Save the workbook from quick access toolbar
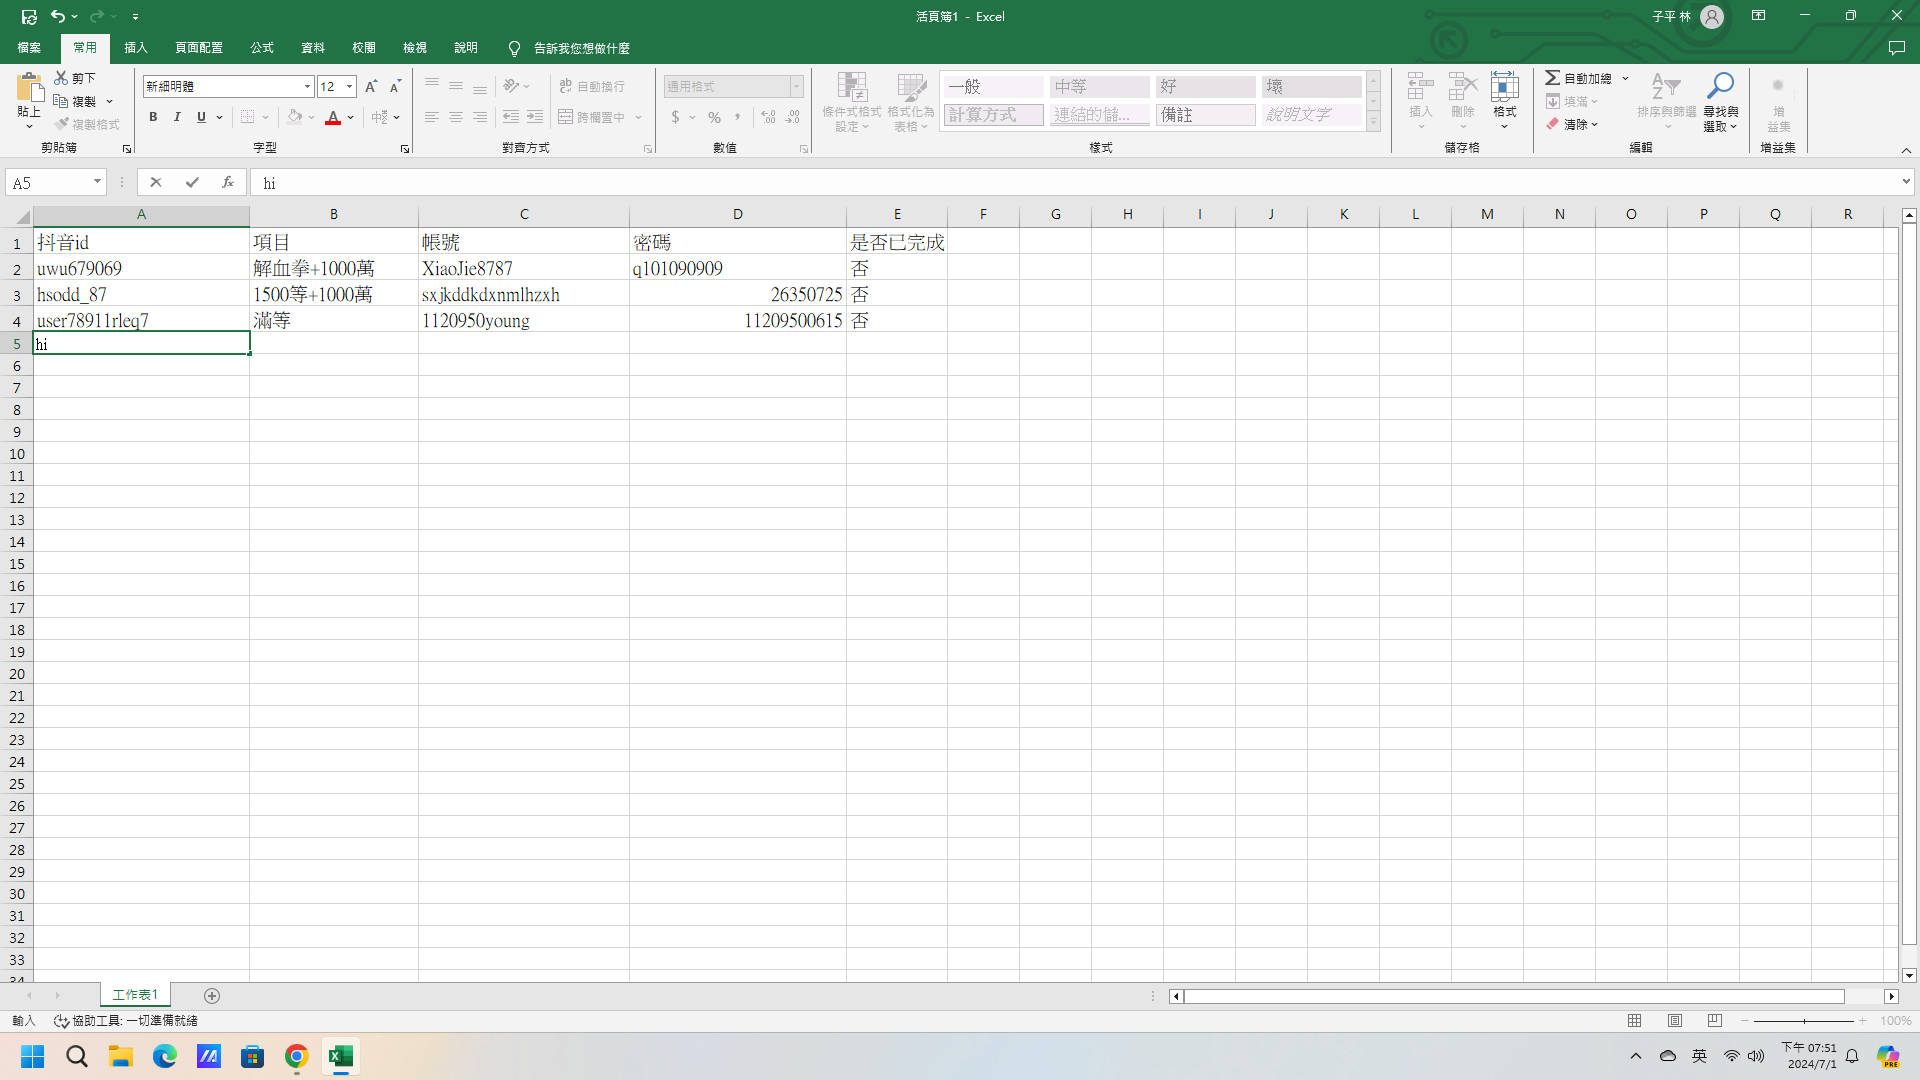1920x1080 pixels. 29,16
